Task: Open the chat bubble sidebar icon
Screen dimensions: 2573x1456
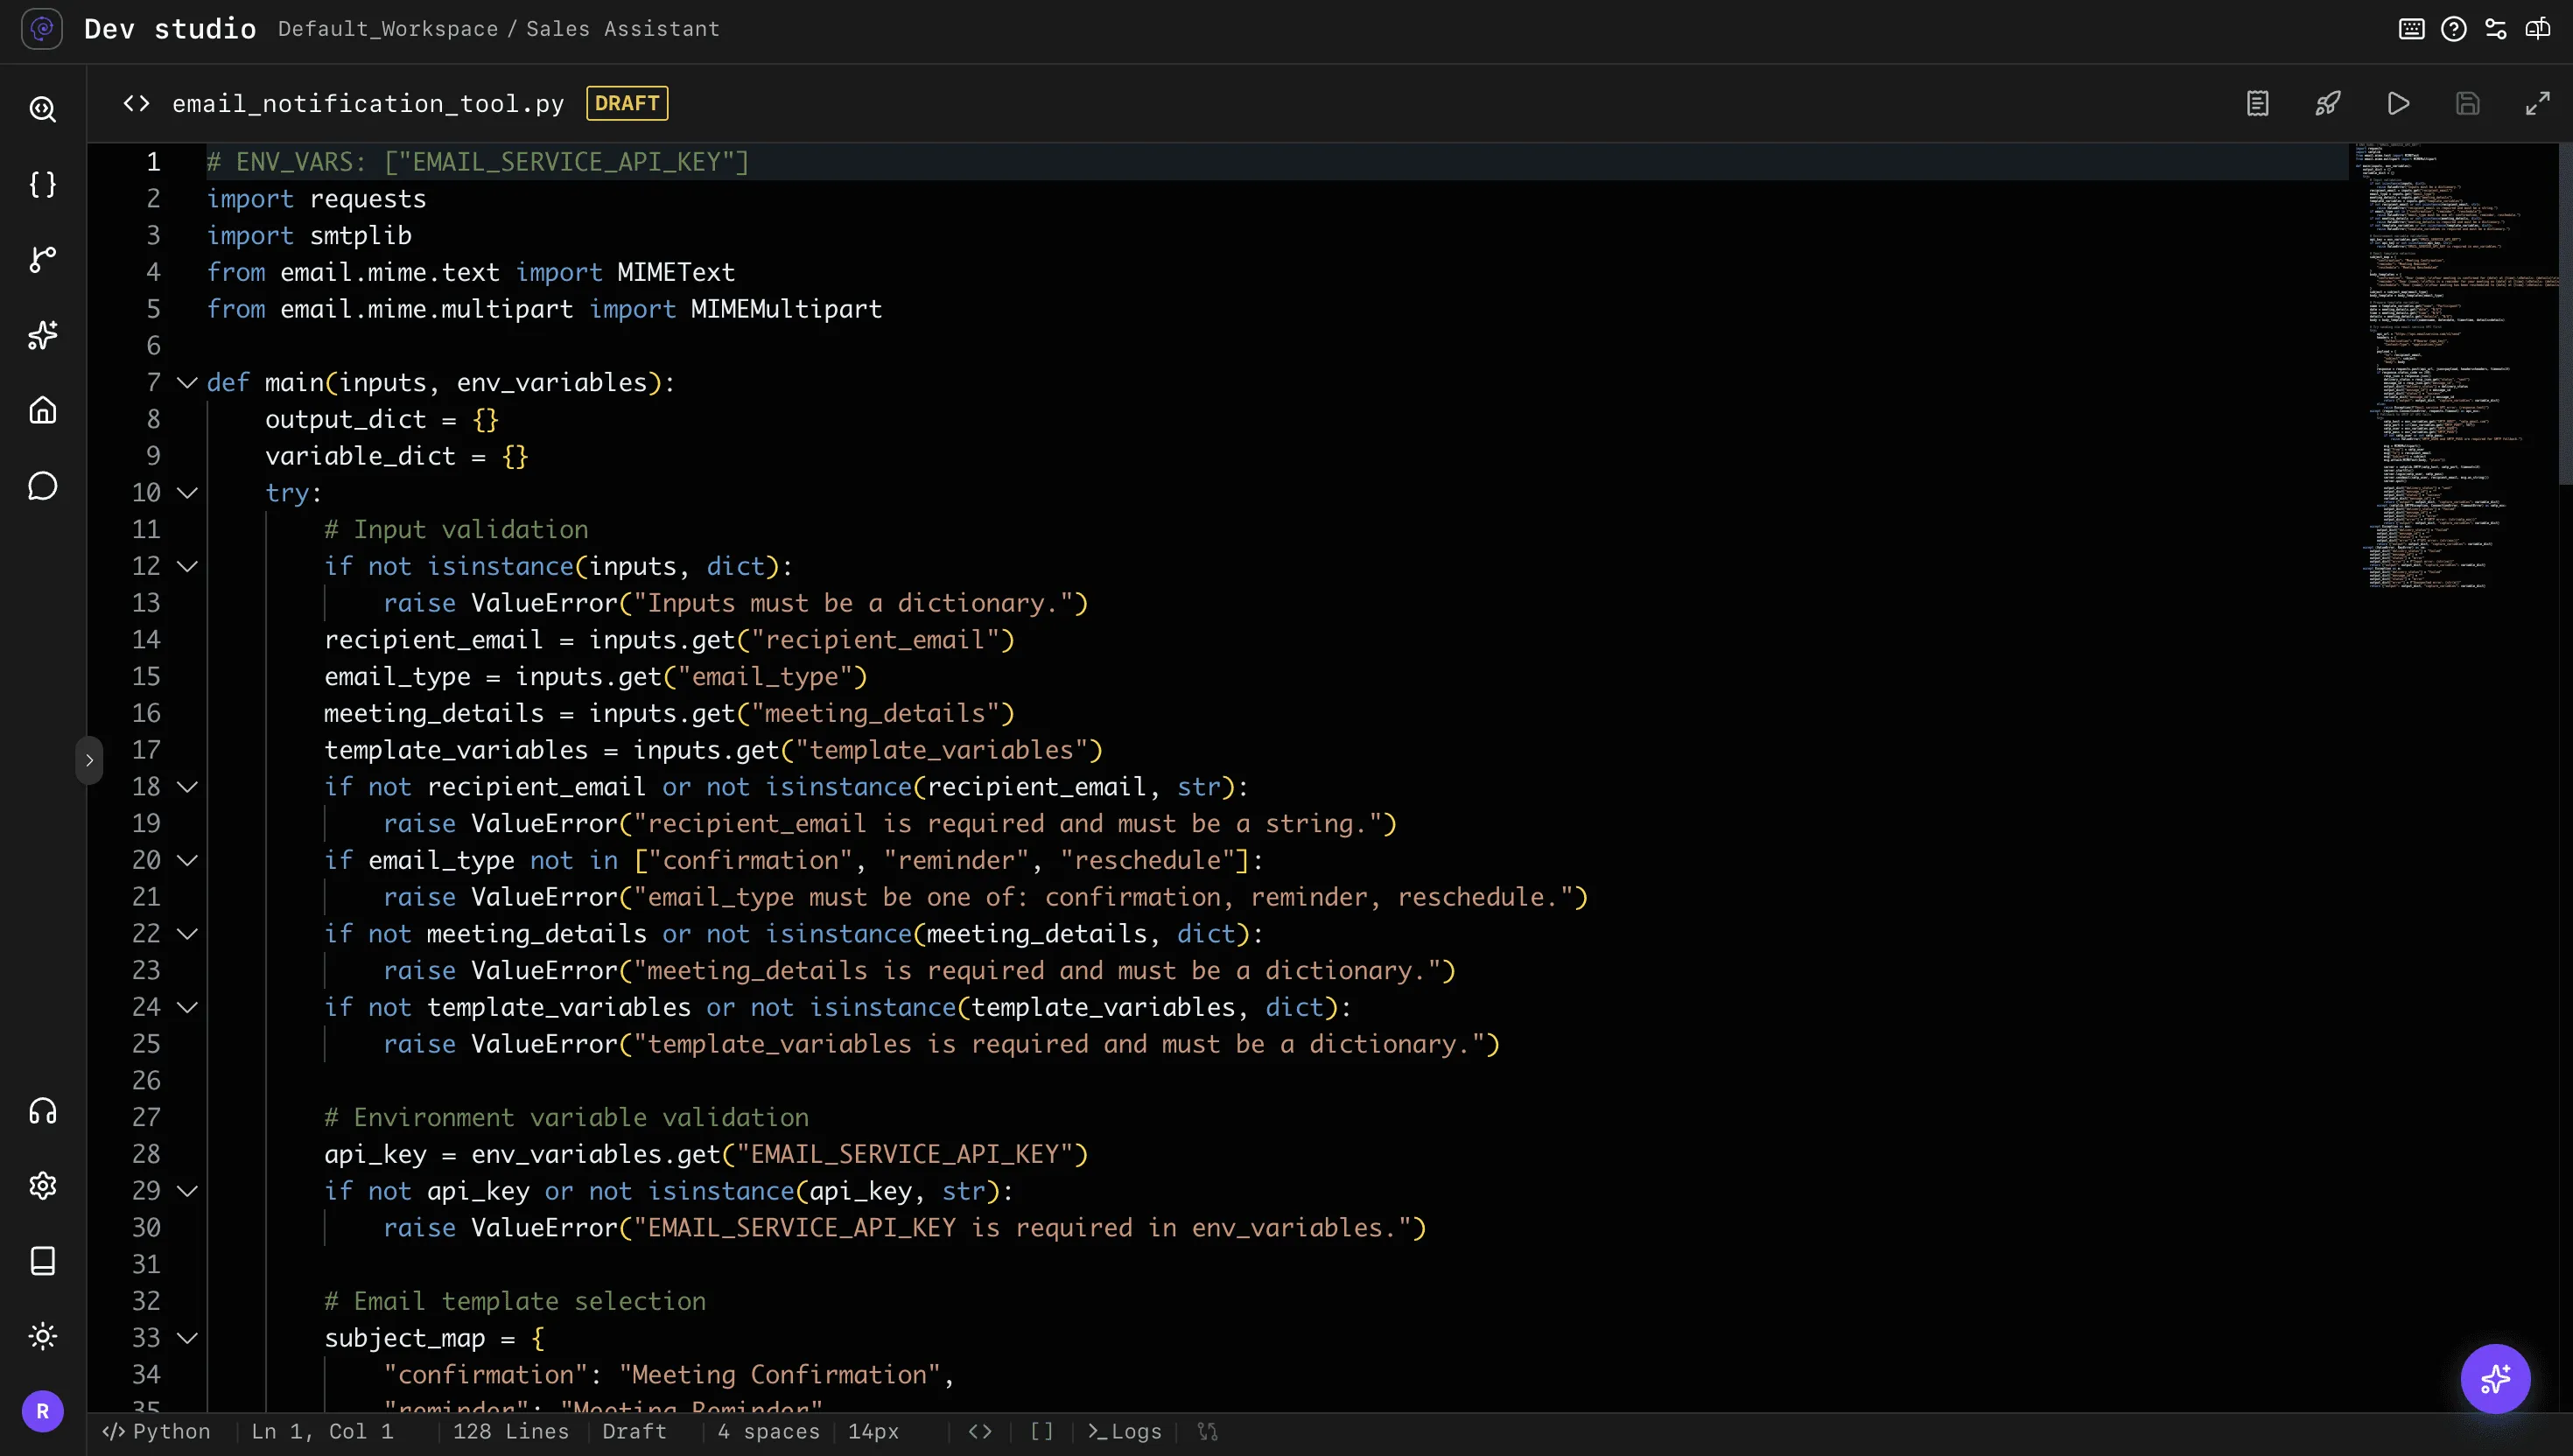Action: pos(42,486)
